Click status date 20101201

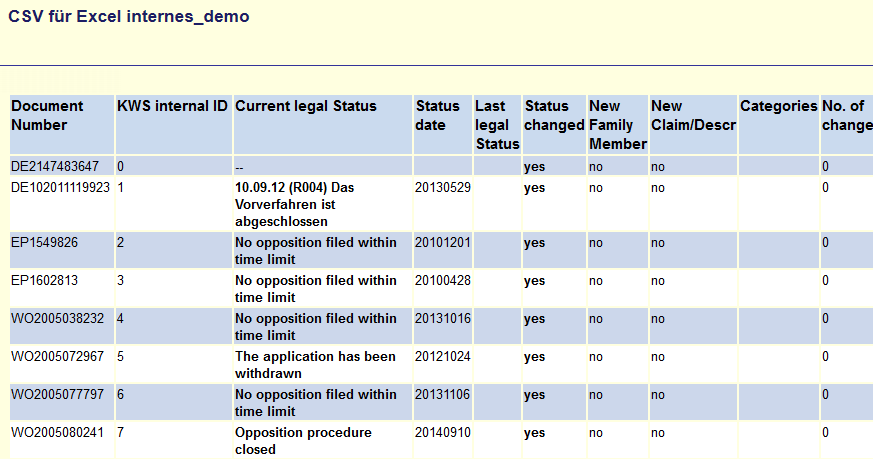443,242
